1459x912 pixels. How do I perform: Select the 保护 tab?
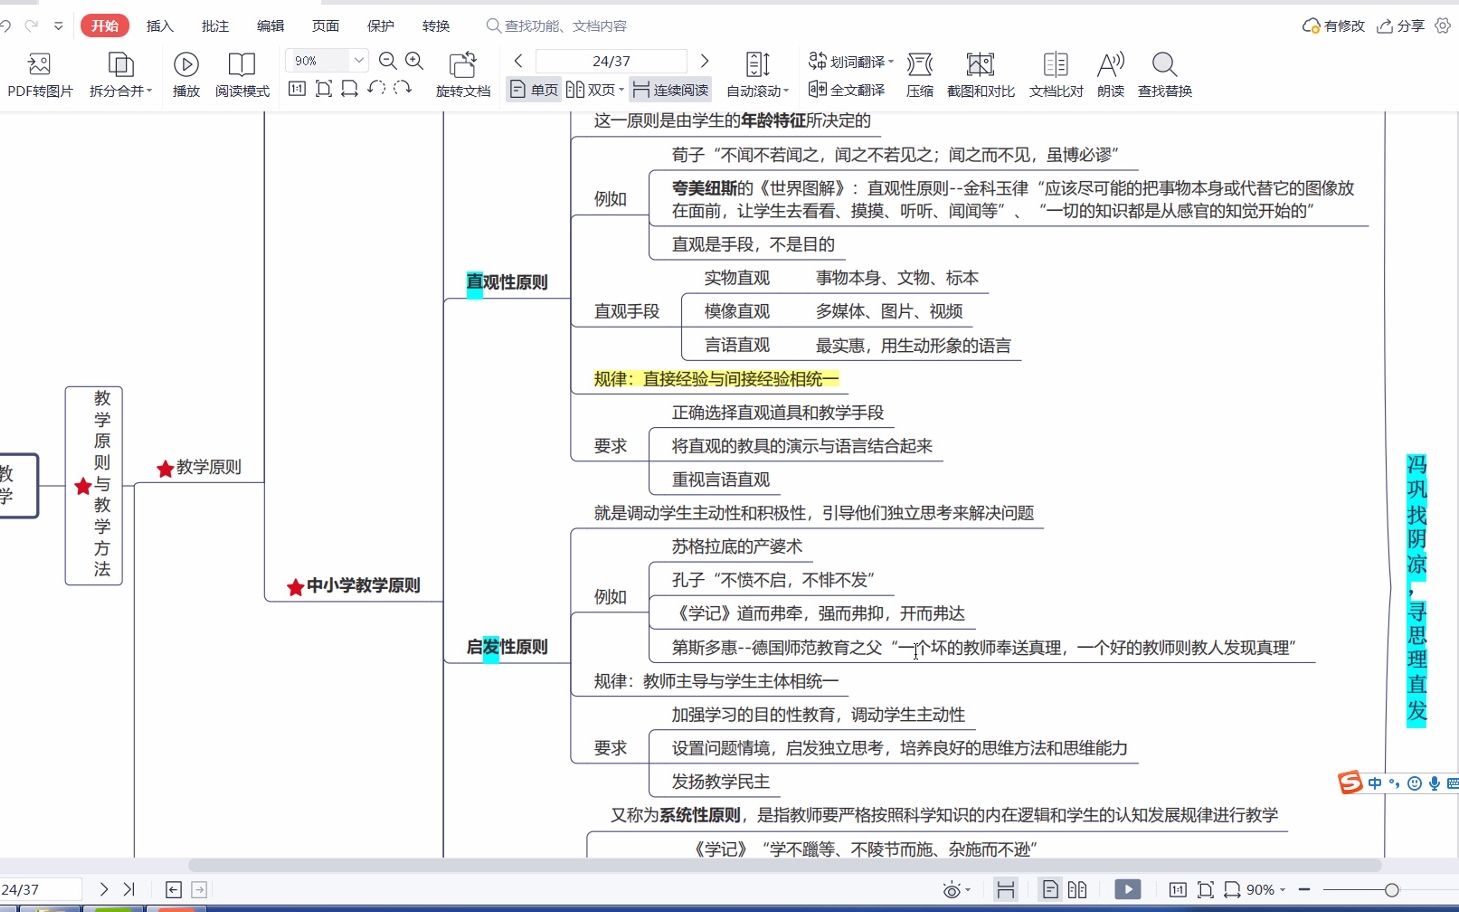click(380, 26)
